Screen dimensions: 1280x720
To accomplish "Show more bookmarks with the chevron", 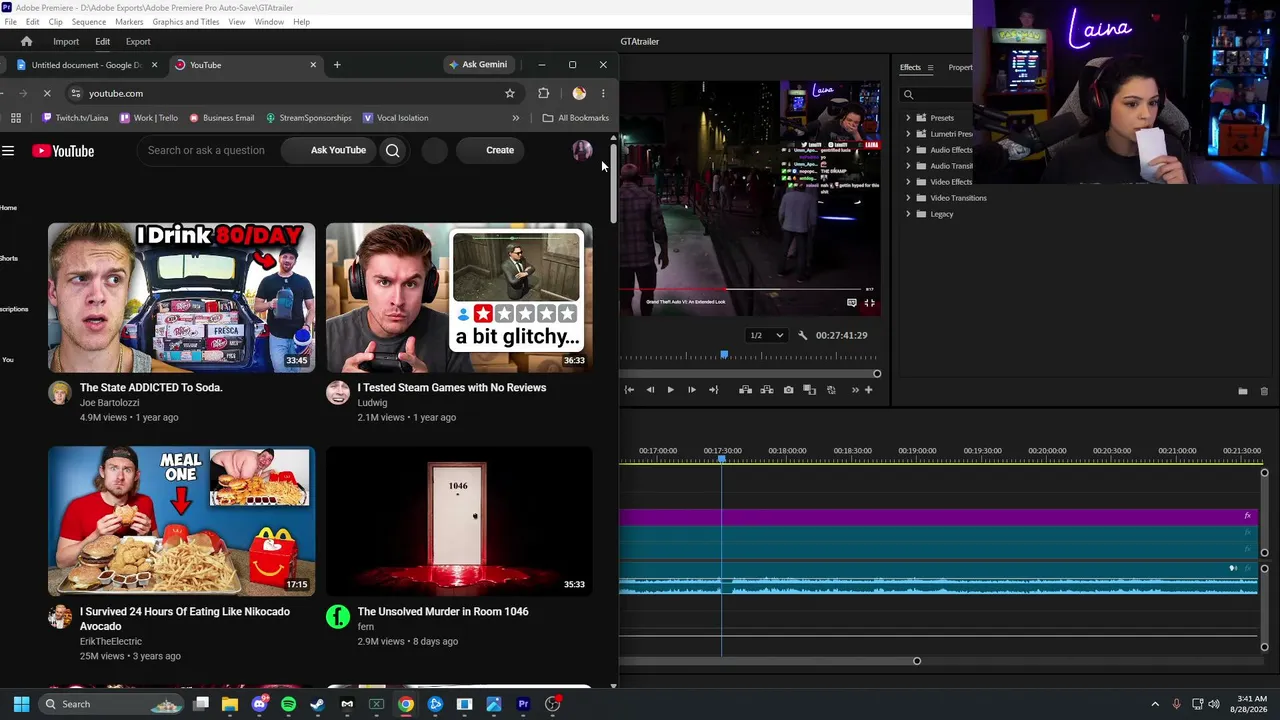I will tap(516, 118).
